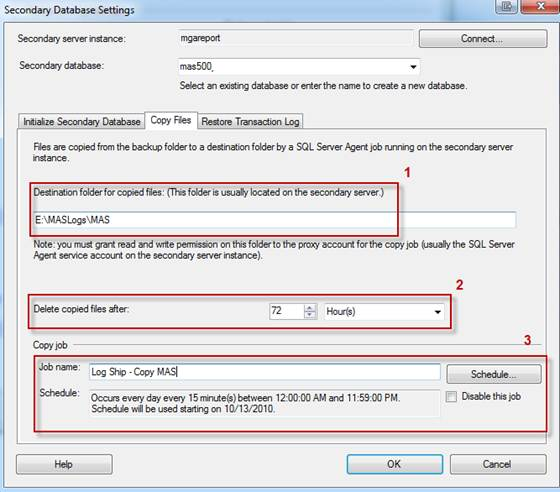This screenshot has height=492, width=560.
Task: Click the 72 value field
Action: (x=287, y=311)
